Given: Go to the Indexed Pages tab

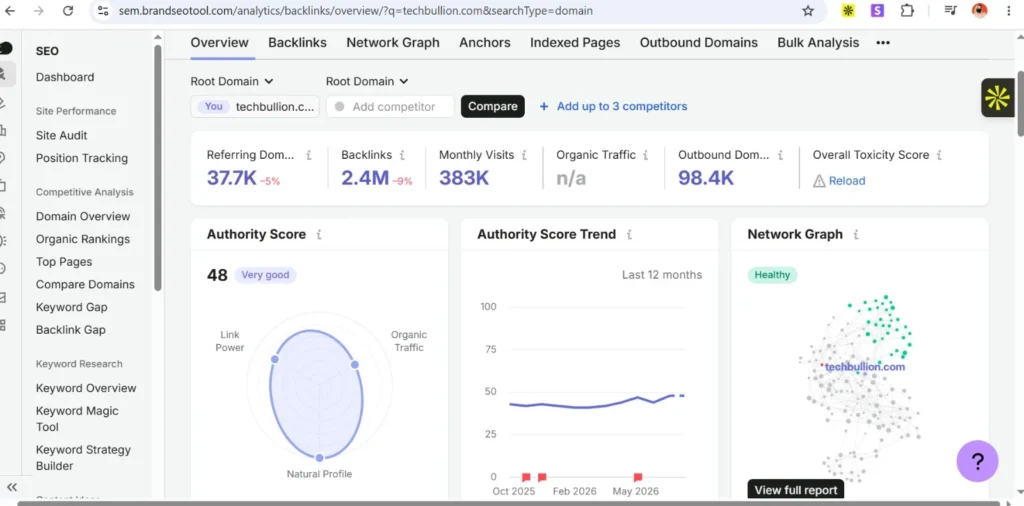Looking at the screenshot, I should [x=575, y=42].
